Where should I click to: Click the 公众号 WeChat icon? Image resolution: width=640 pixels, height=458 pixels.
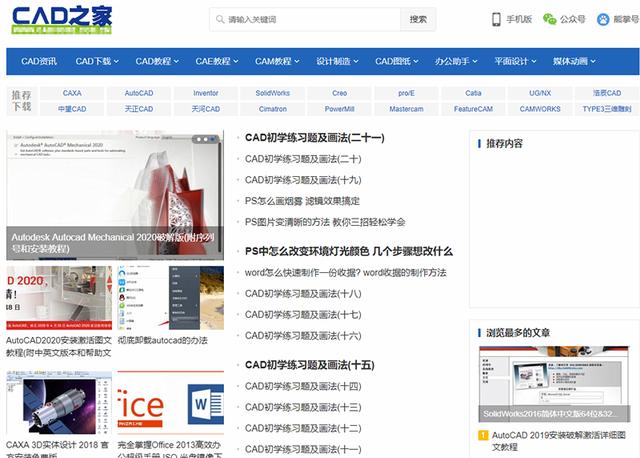pos(549,19)
